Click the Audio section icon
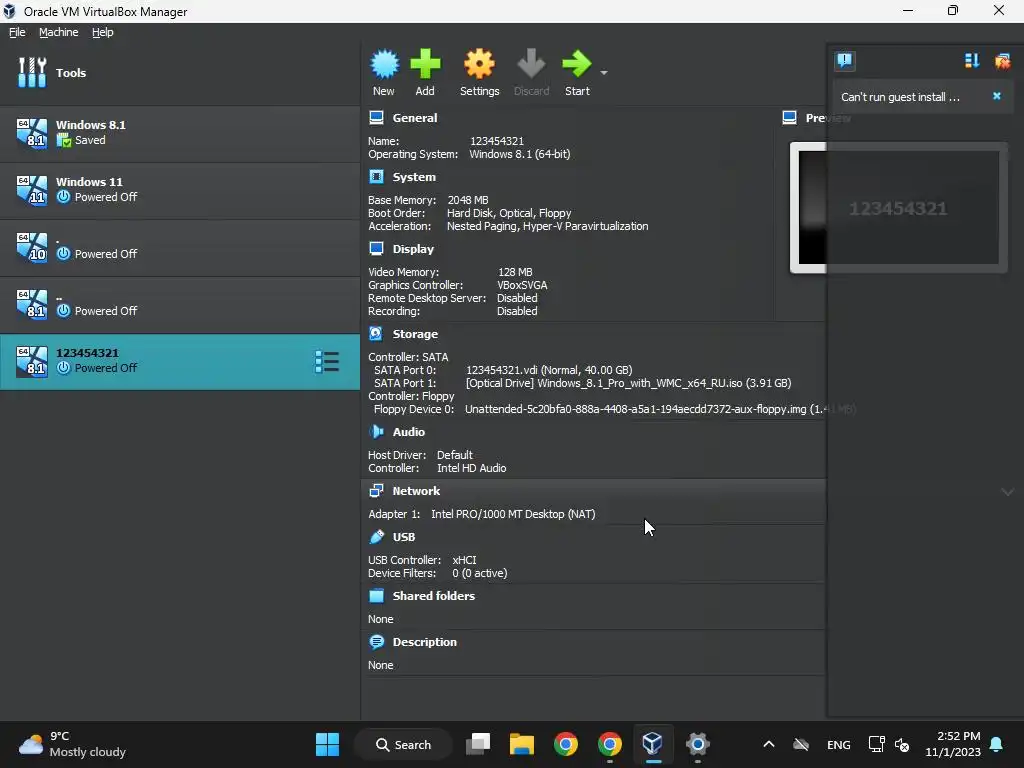The width and height of the screenshot is (1024, 768). point(376,432)
